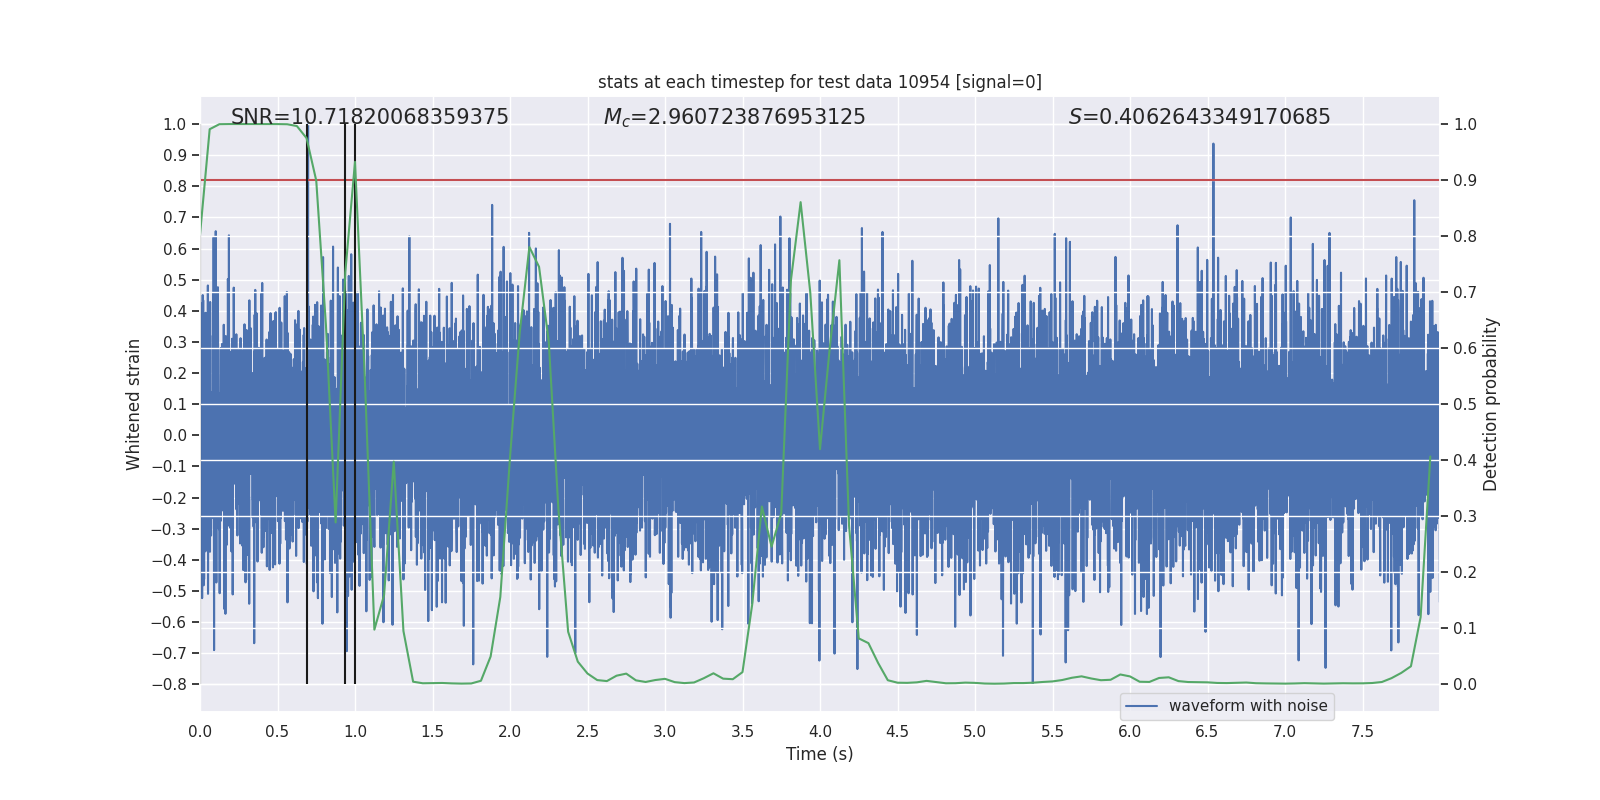Click the plot title mentioning test data 10954
This screenshot has height=800, width=1600.
pyautogui.click(x=819, y=82)
